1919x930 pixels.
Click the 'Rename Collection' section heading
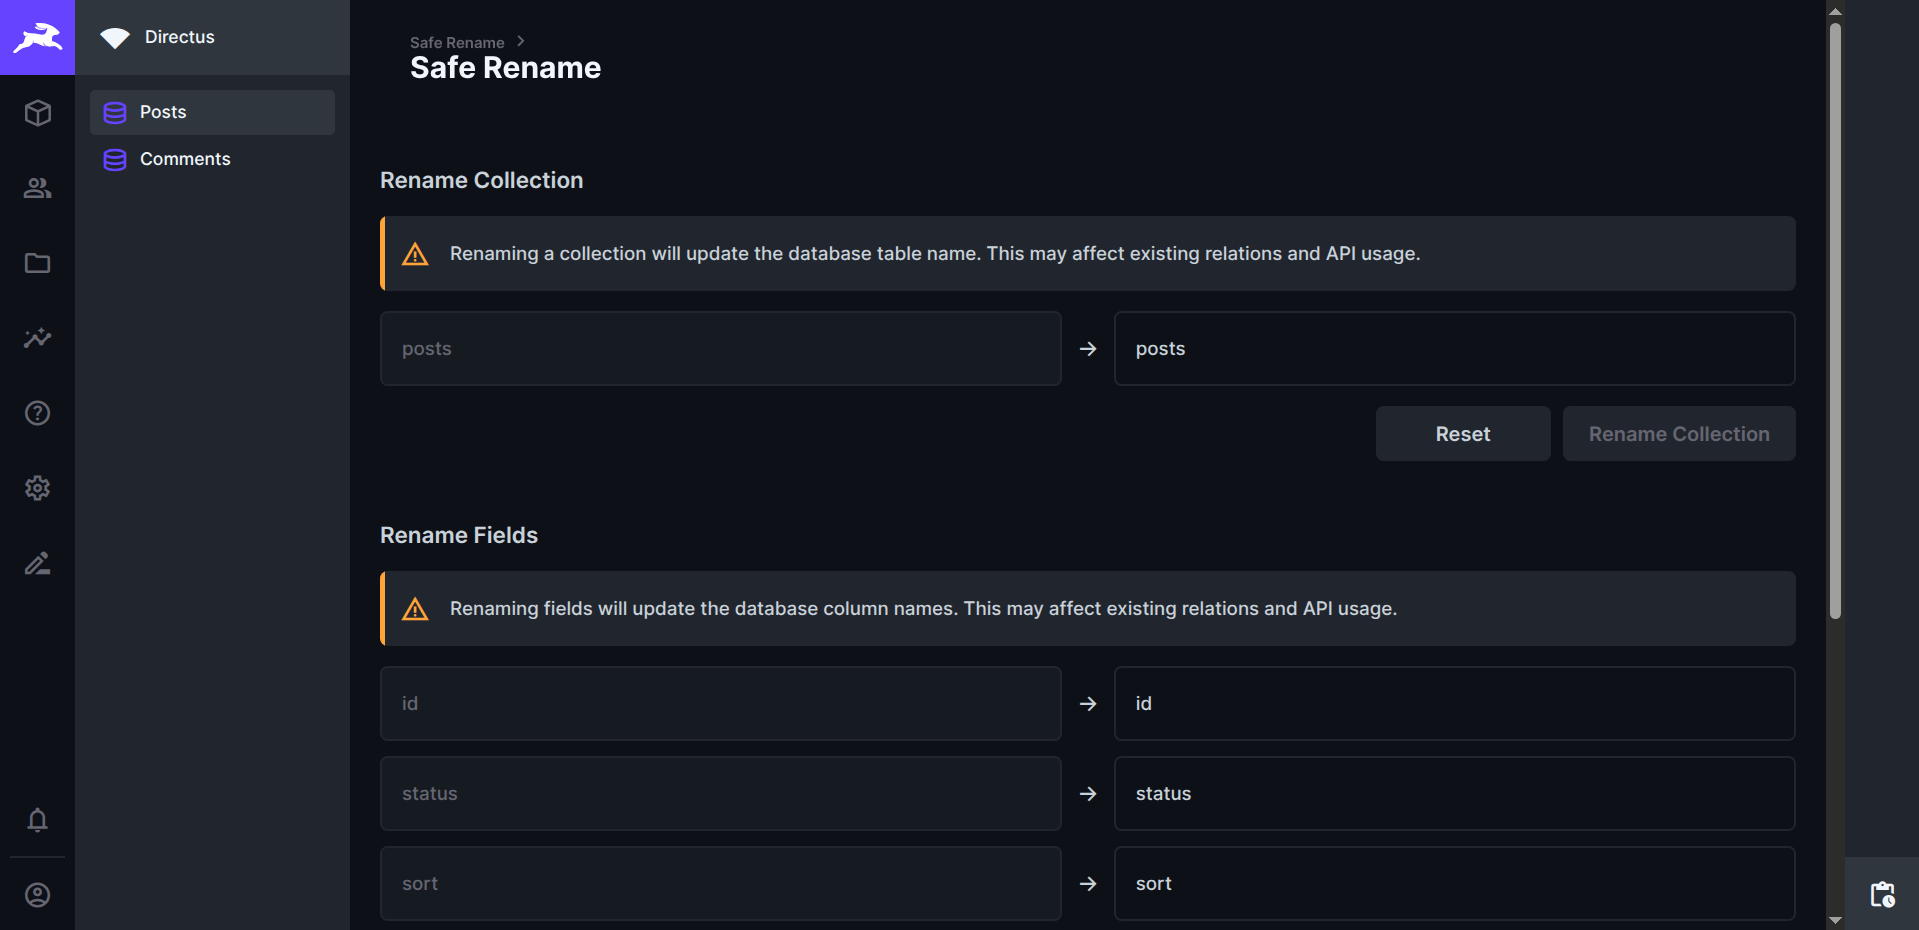point(481,180)
